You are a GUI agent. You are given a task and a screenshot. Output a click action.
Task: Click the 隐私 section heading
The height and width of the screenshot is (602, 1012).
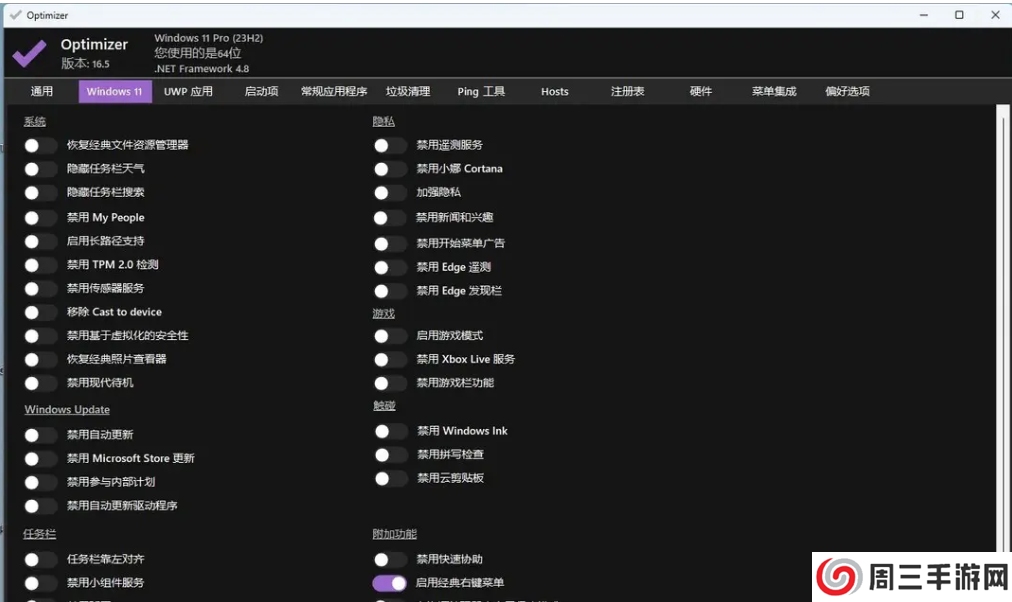pyautogui.click(x=383, y=122)
